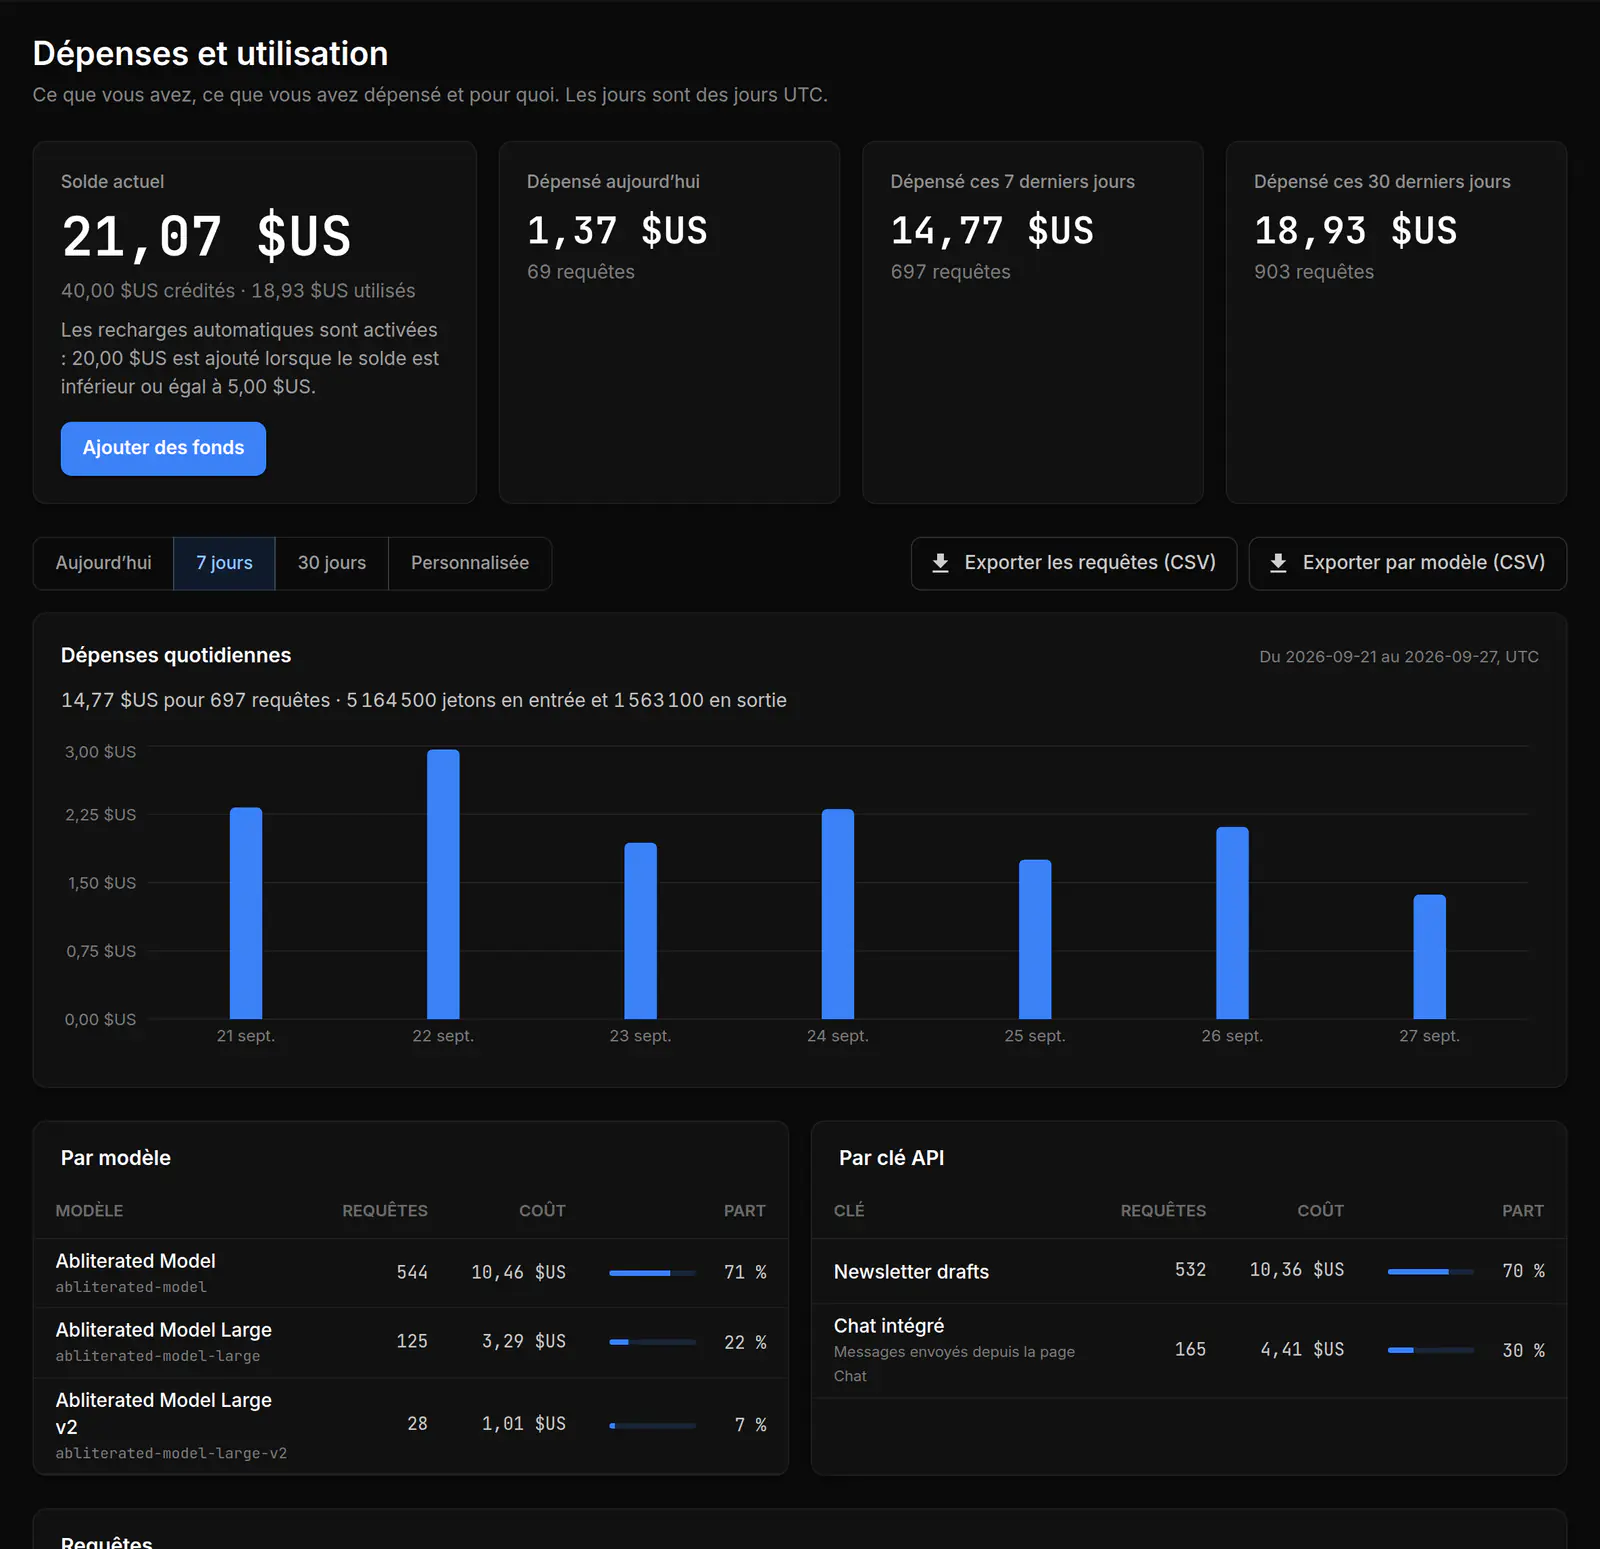Click the Newsletter drafts key name
1600x1549 pixels.
coord(911,1272)
